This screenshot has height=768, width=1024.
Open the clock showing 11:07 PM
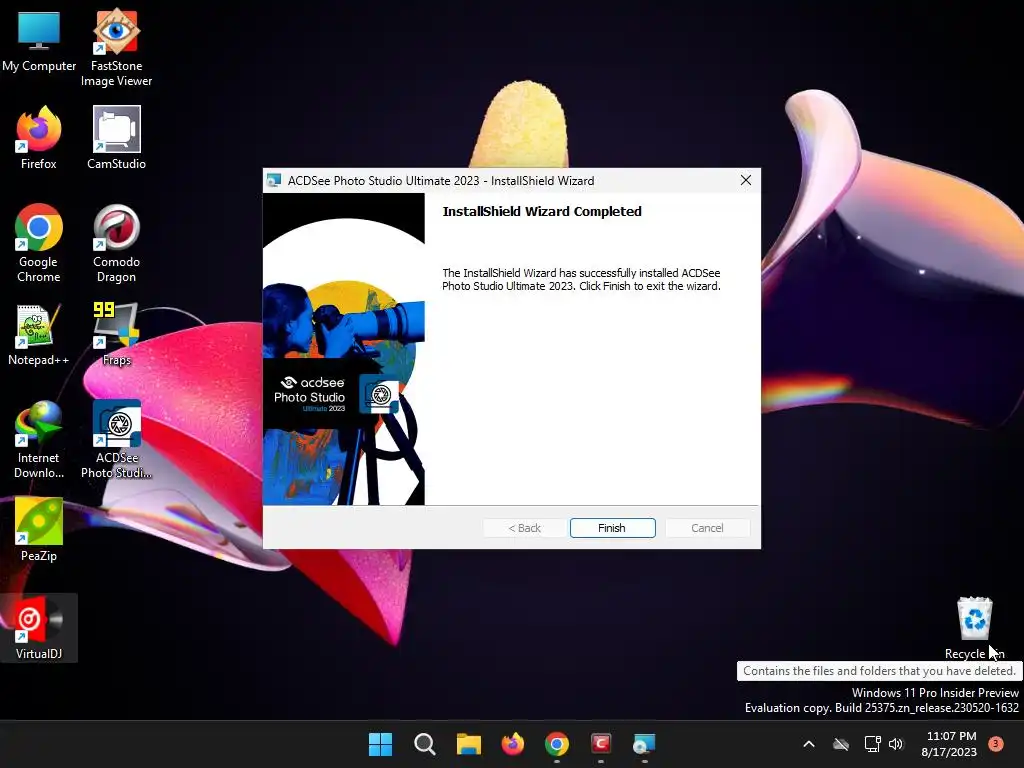click(x=949, y=744)
